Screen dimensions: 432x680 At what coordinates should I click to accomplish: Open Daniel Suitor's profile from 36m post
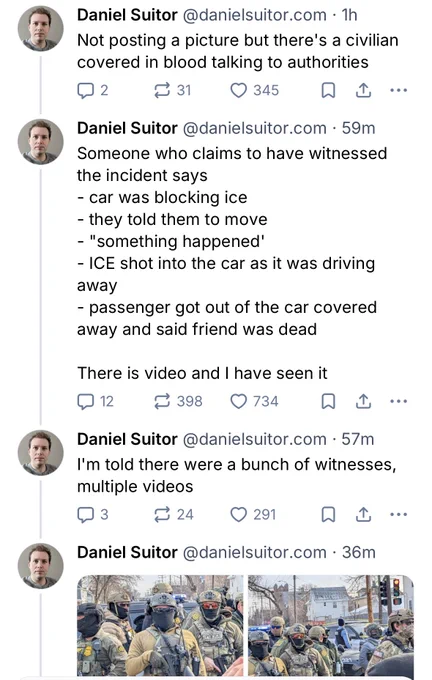pos(128,552)
